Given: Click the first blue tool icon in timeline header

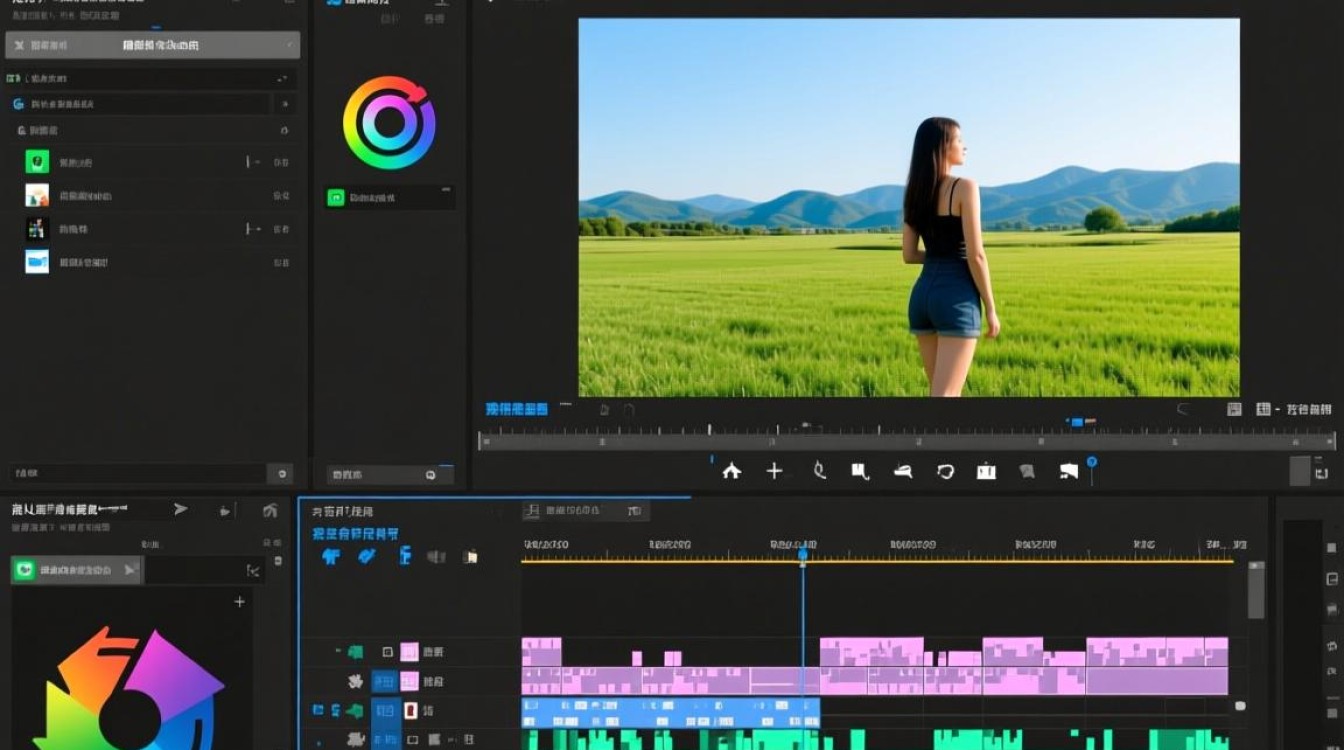Looking at the screenshot, I should [x=331, y=556].
